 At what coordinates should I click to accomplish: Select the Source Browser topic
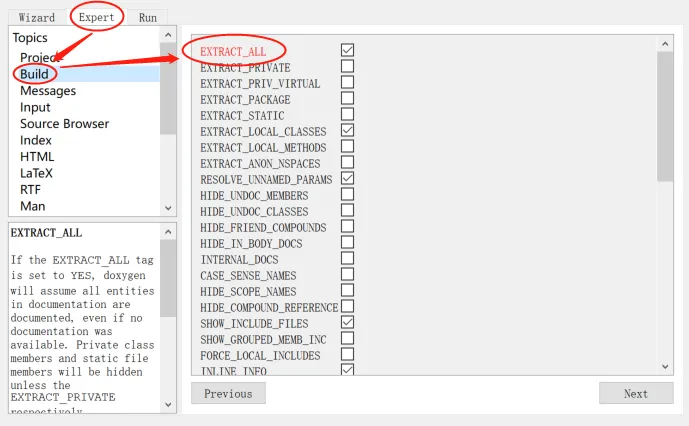tap(64, 124)
